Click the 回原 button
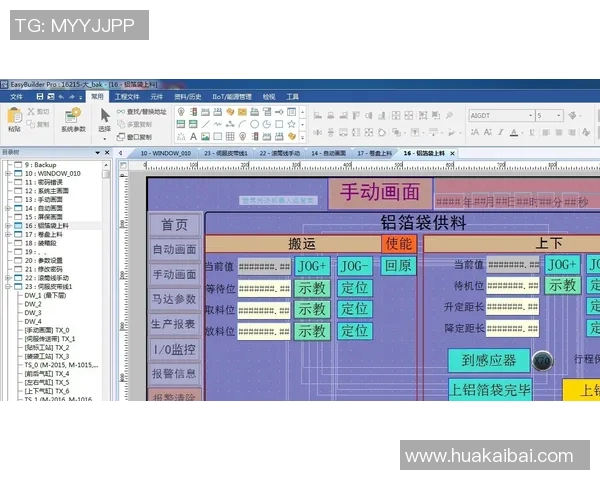 [398, 266]
